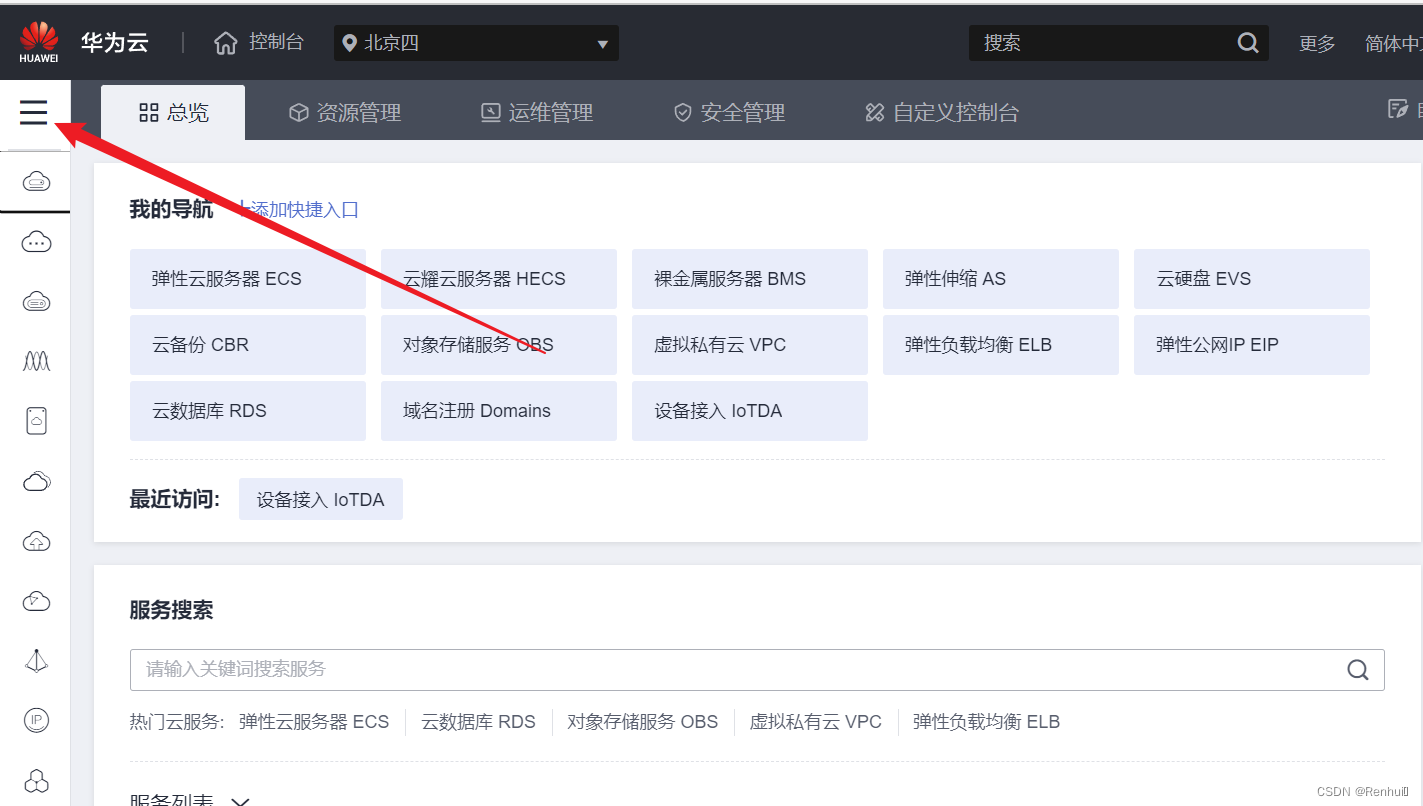Switch to the 安全管理 tab

pyautogui.click(x=729, y=113)
